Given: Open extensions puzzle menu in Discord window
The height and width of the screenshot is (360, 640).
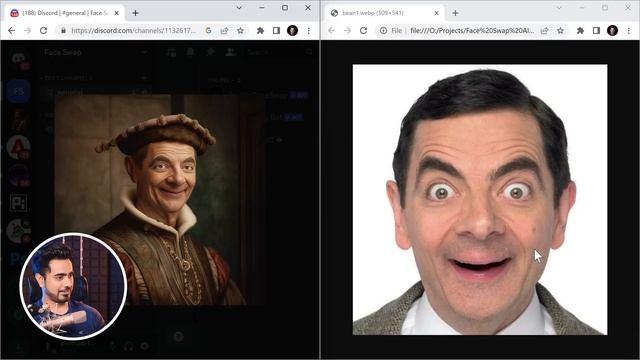Looking at the screenshot, I should pyautogui.click(x=260, y=31).
